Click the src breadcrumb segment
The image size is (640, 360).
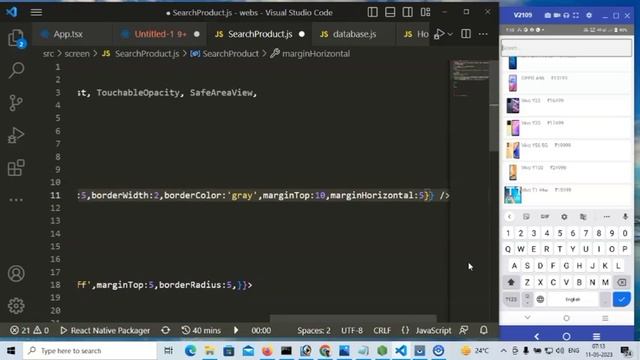tap(48, 54)
